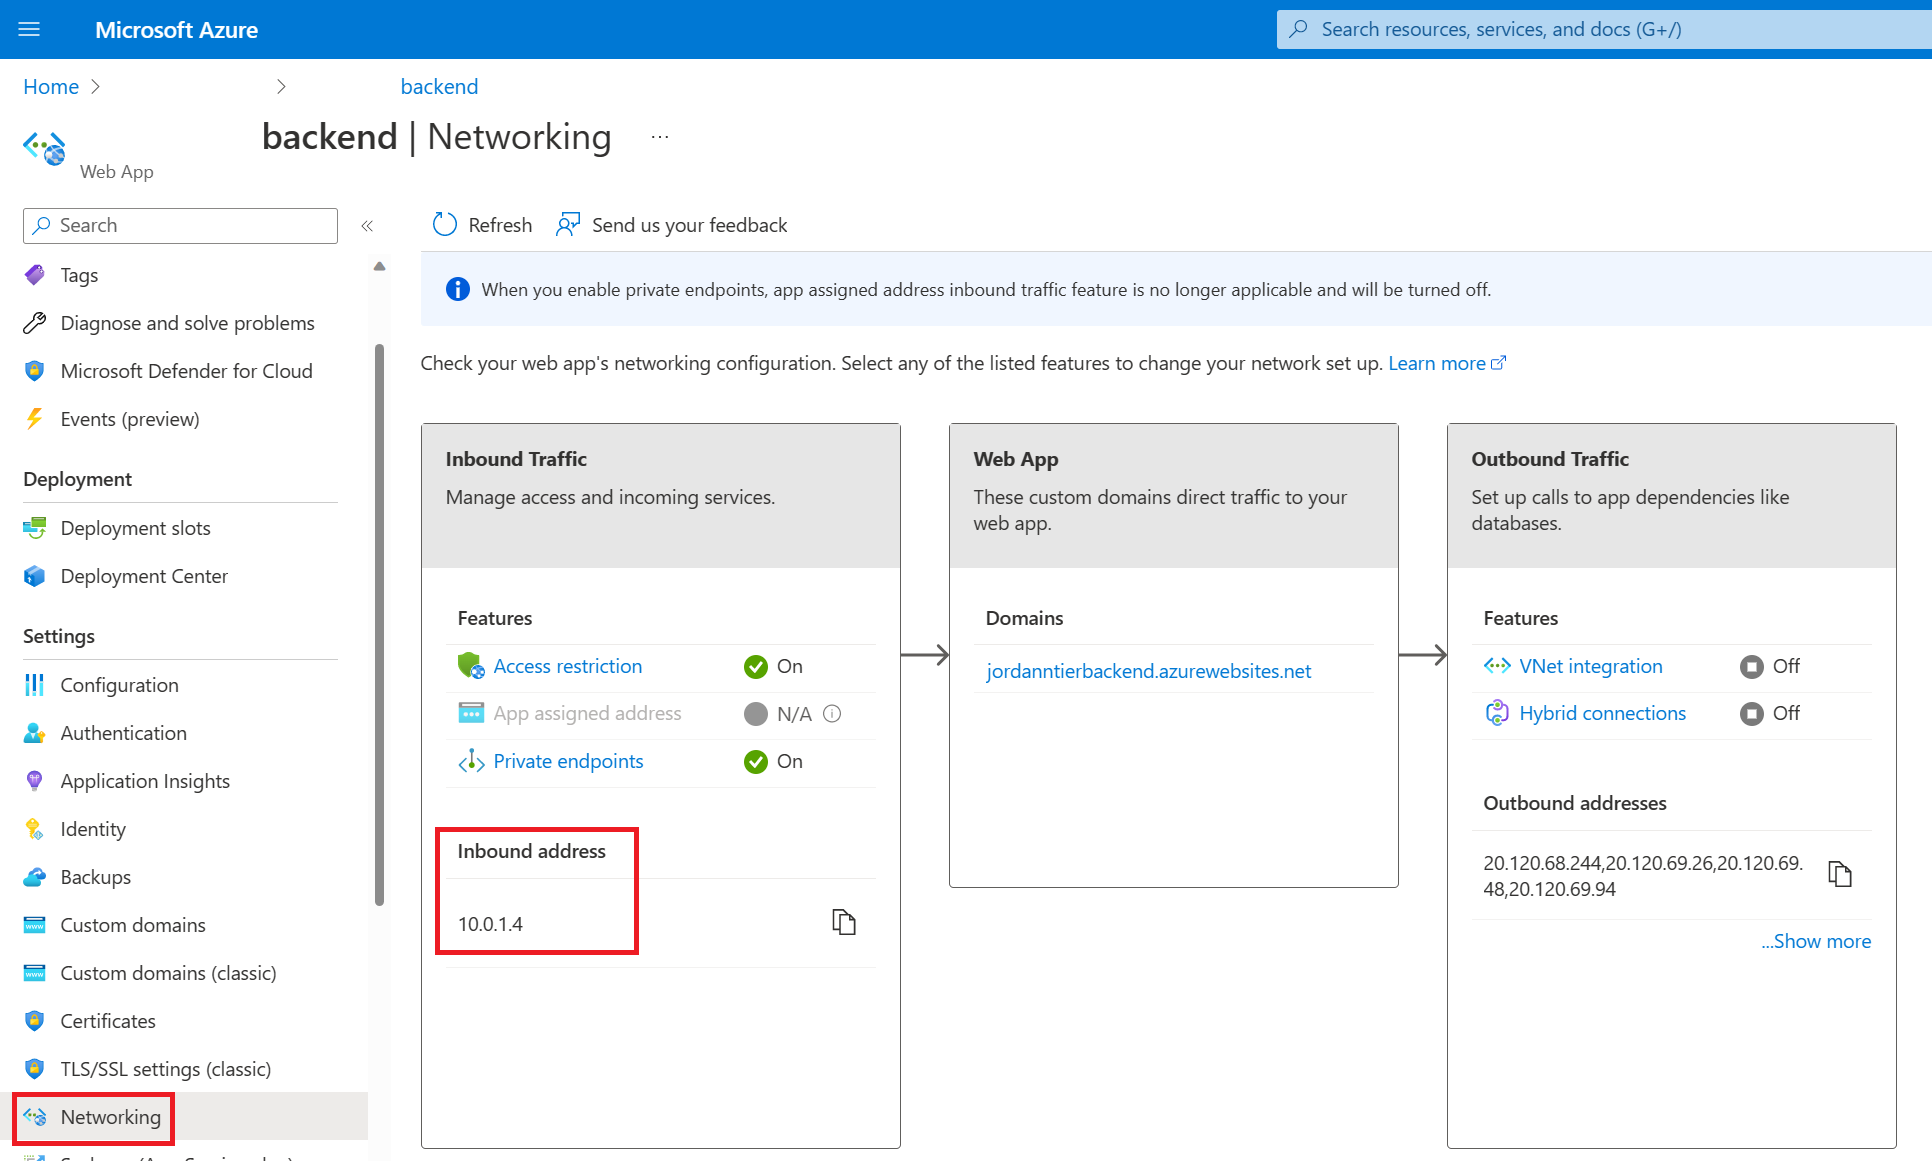Expand the Show more outbound addresses
The width and height of the screenshot is (1932, 1161).
(1813, 939)
